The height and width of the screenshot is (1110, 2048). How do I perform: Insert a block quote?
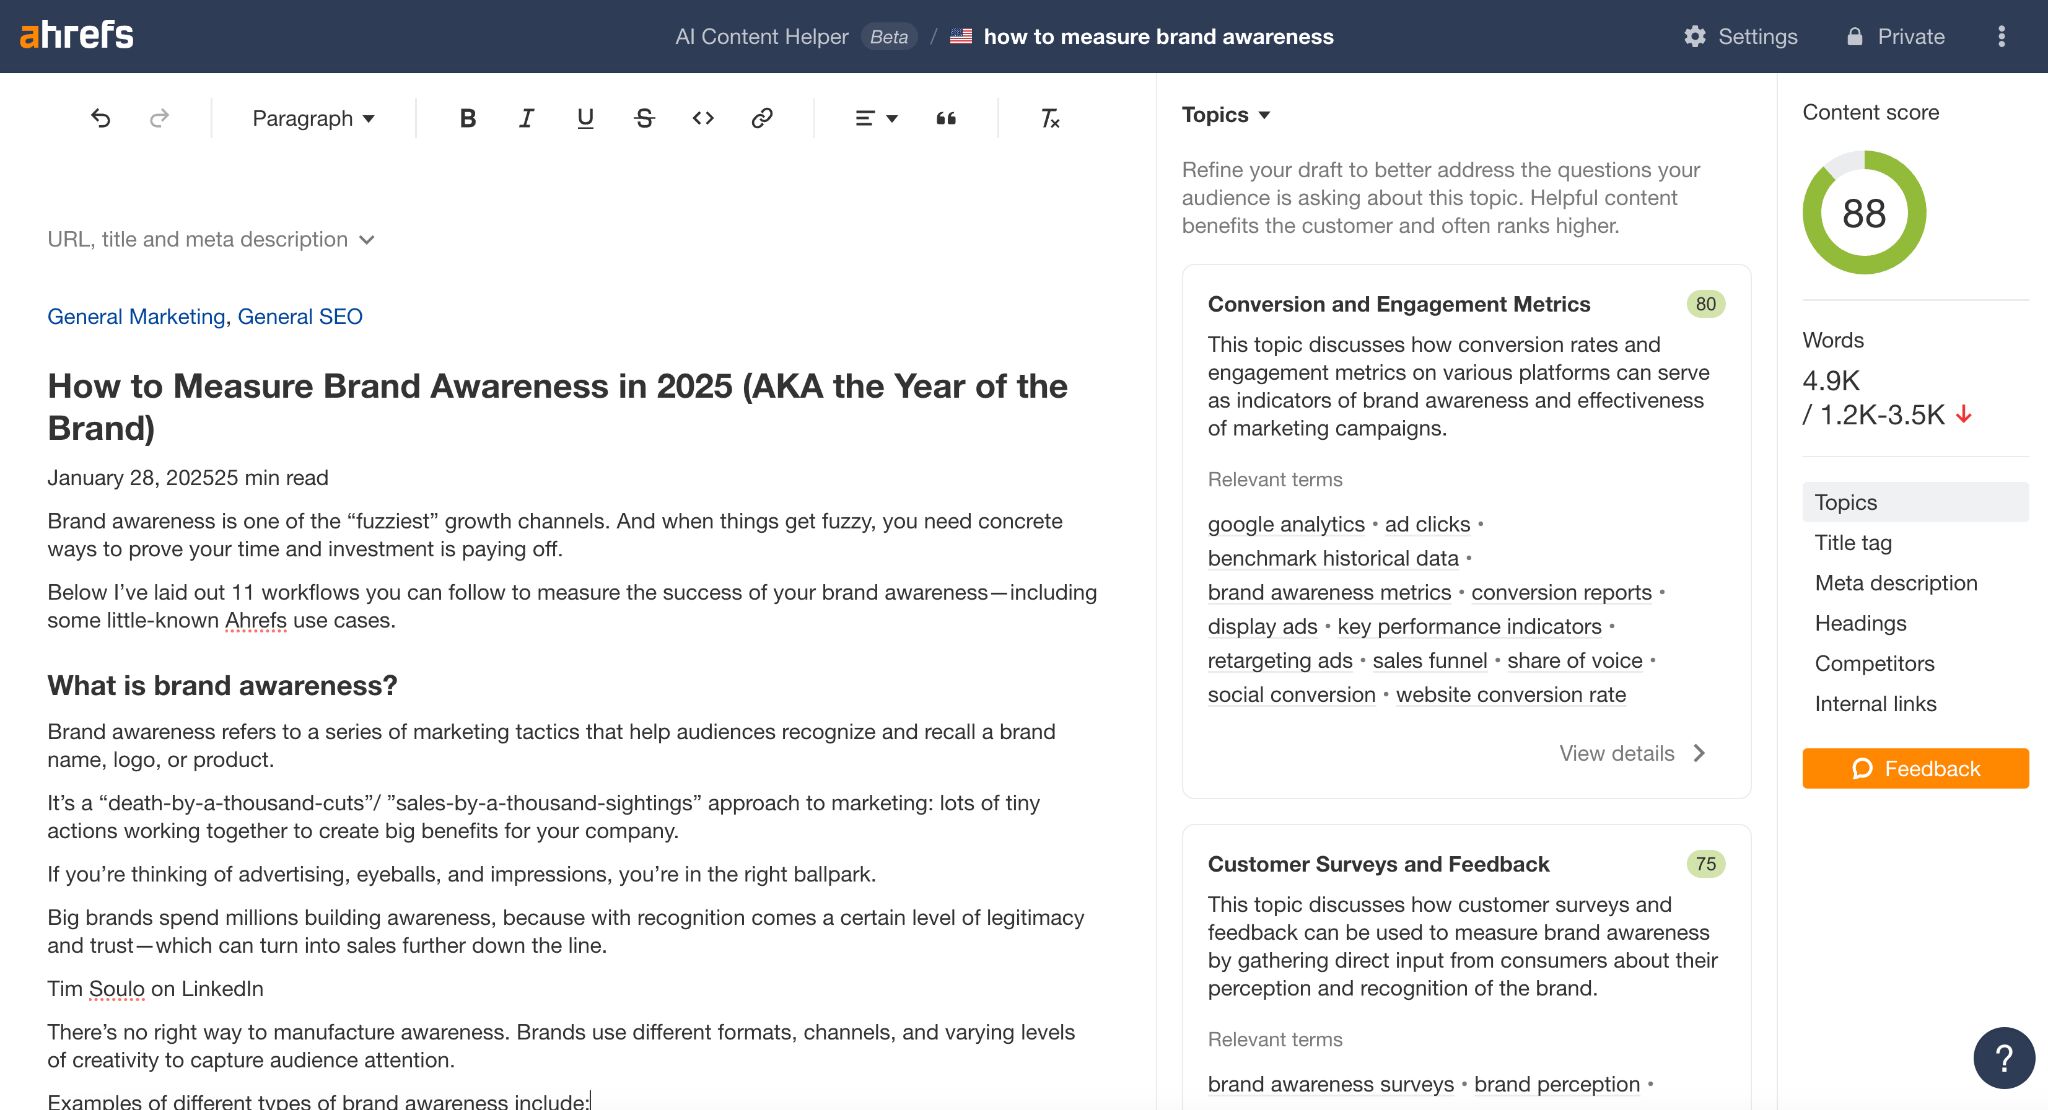[946, 118]
